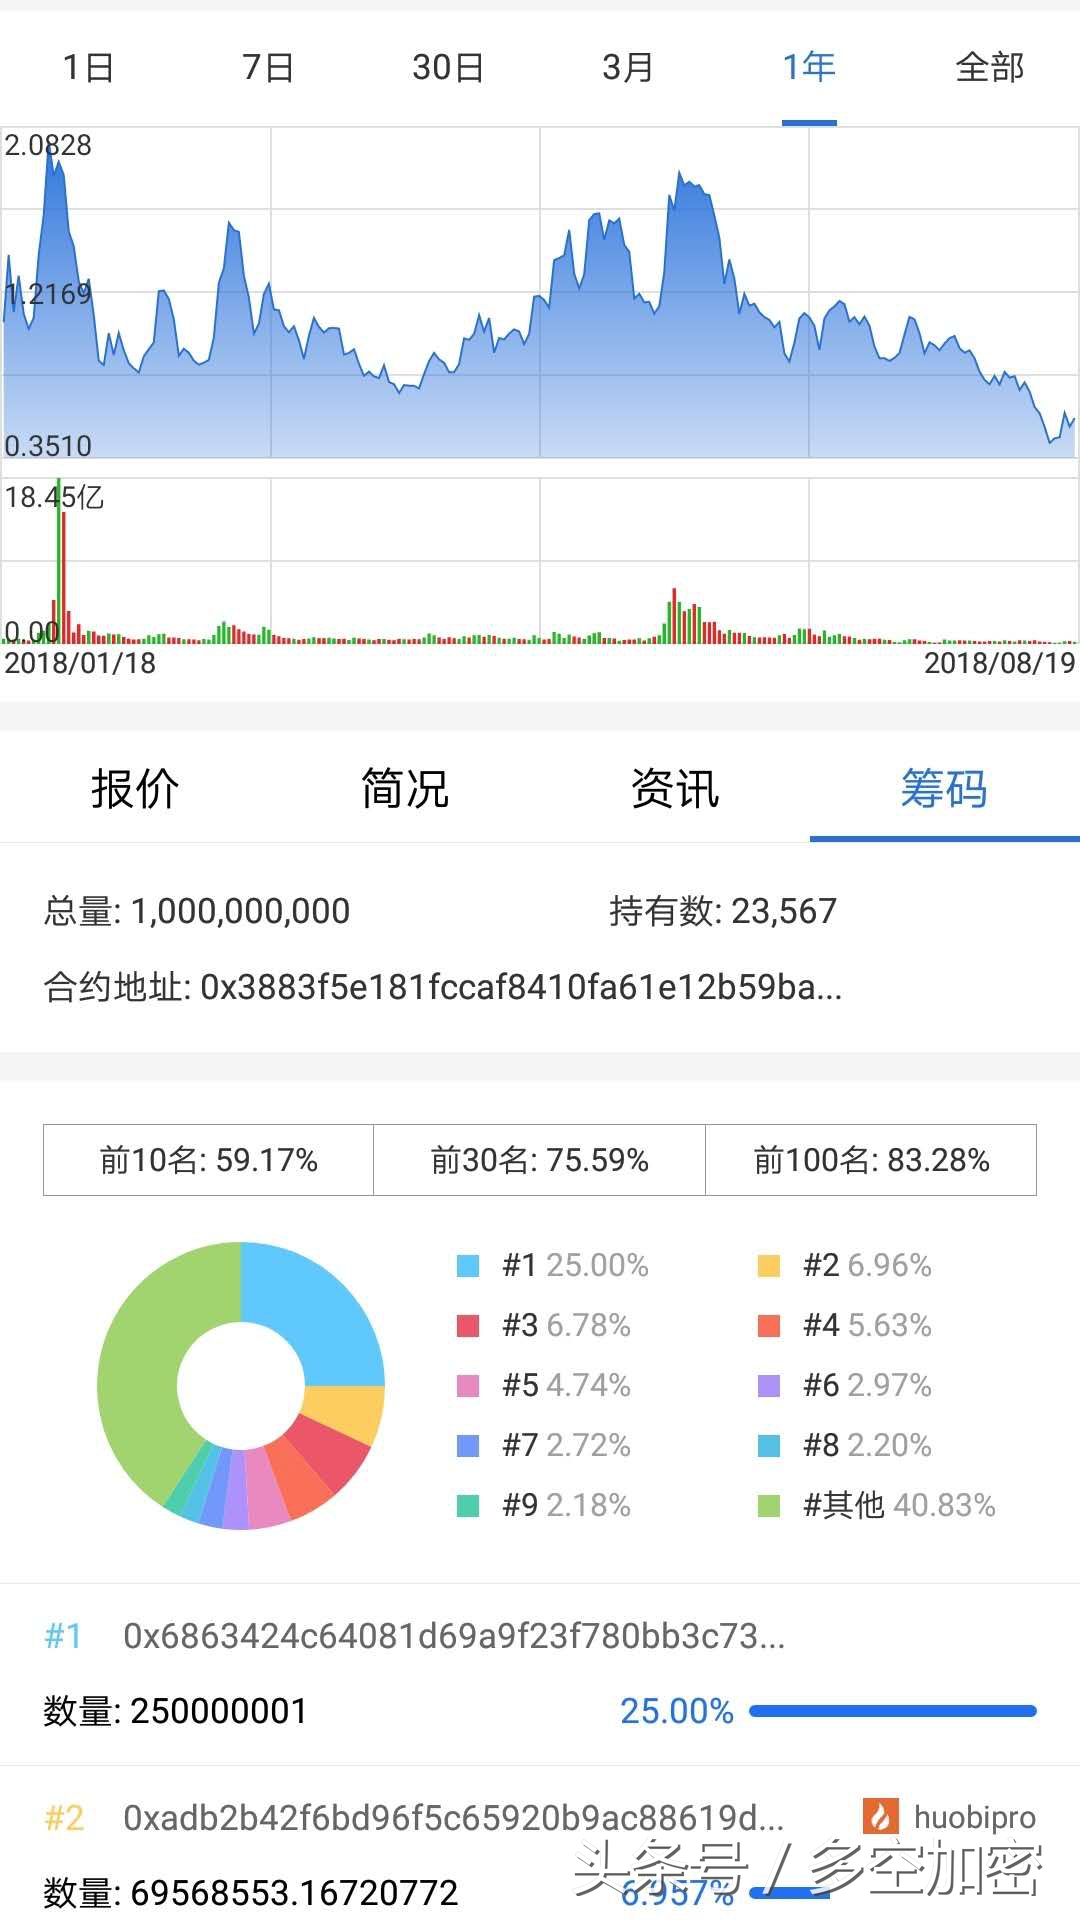Tap the 前30名: 75.59% cell

pyautogui.click(x=540, y=1160)
